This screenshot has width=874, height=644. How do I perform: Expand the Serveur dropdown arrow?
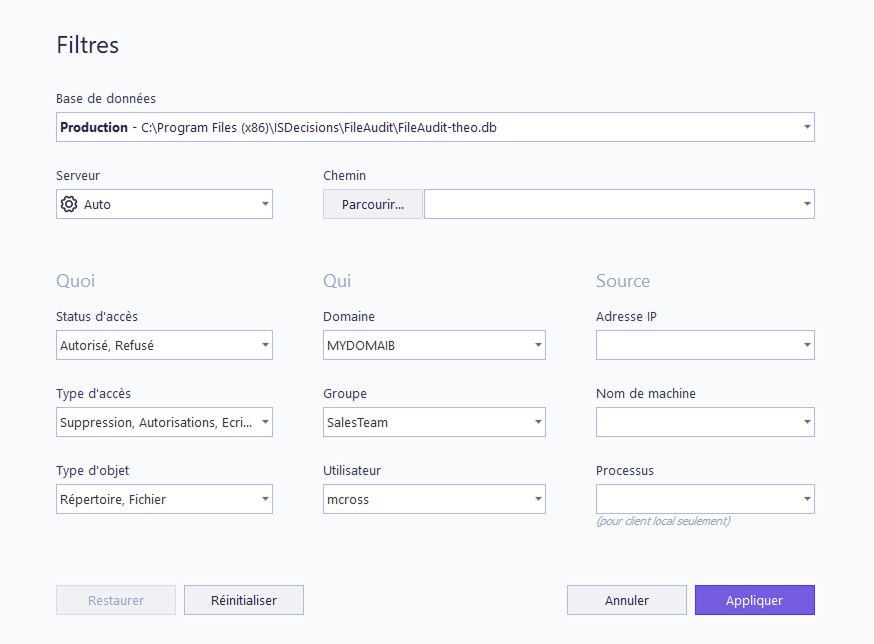click(265, 204)
